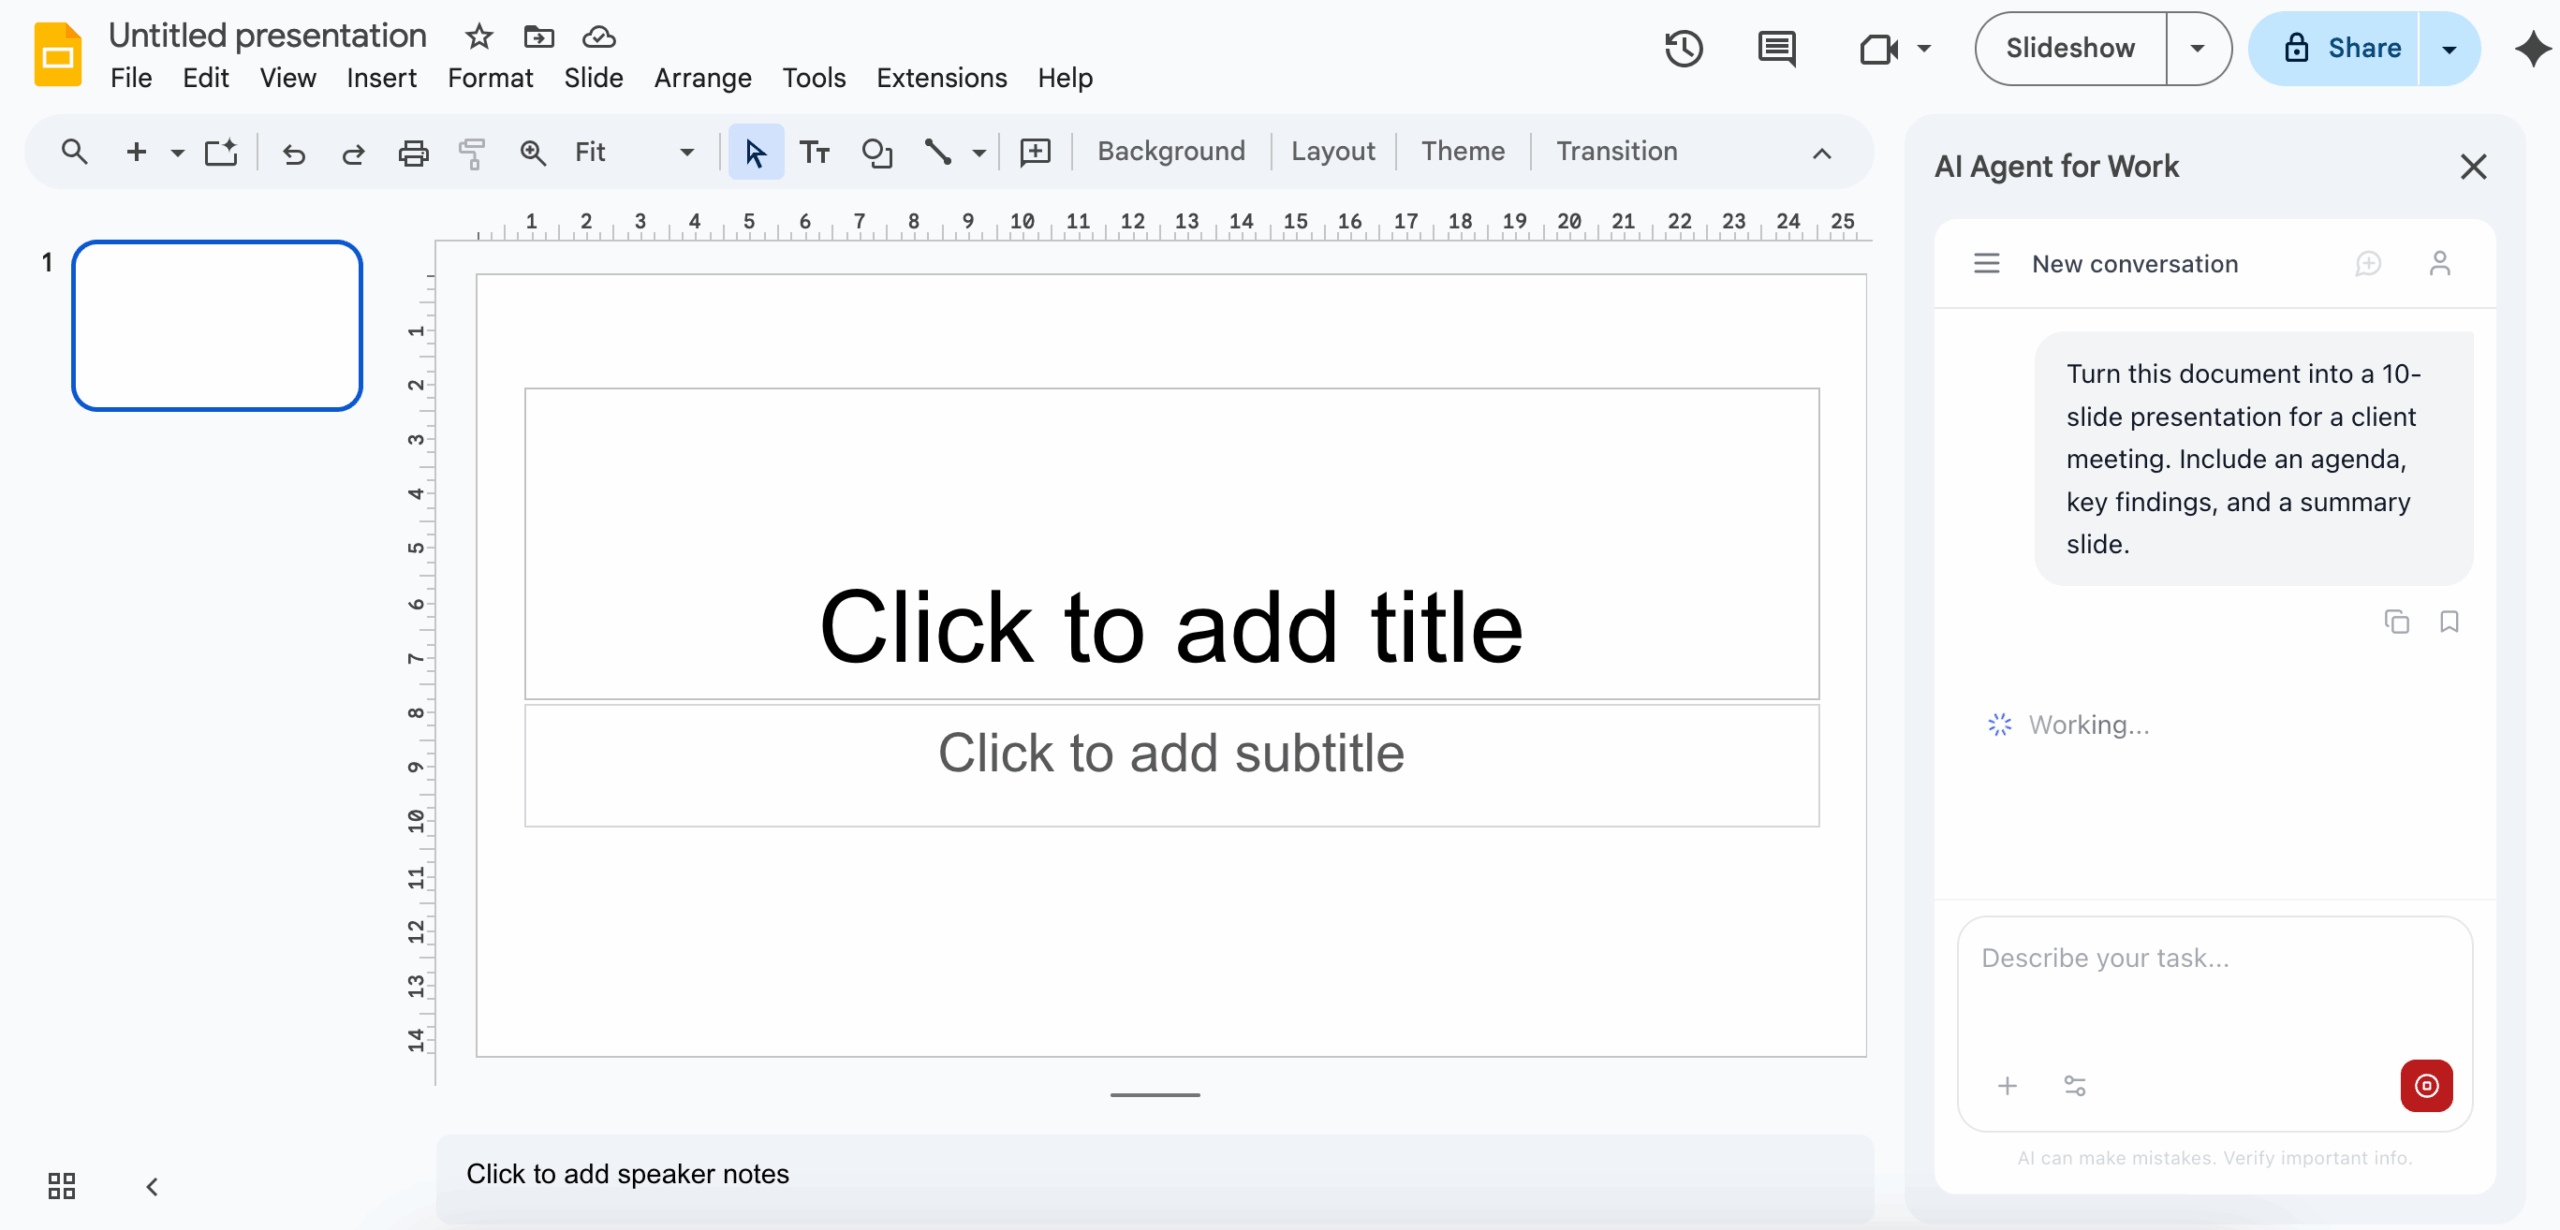Click the Background button
The height and width of the screenshot is (1230, 2560).
(1171, 151)
